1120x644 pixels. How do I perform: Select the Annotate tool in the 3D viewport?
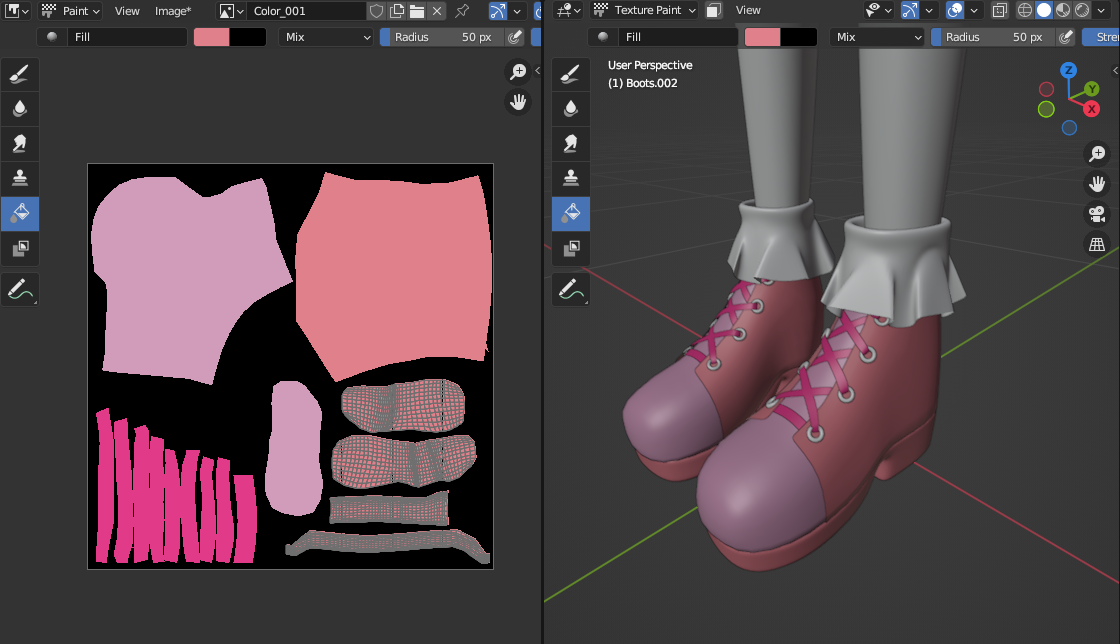tap(571, 289)
